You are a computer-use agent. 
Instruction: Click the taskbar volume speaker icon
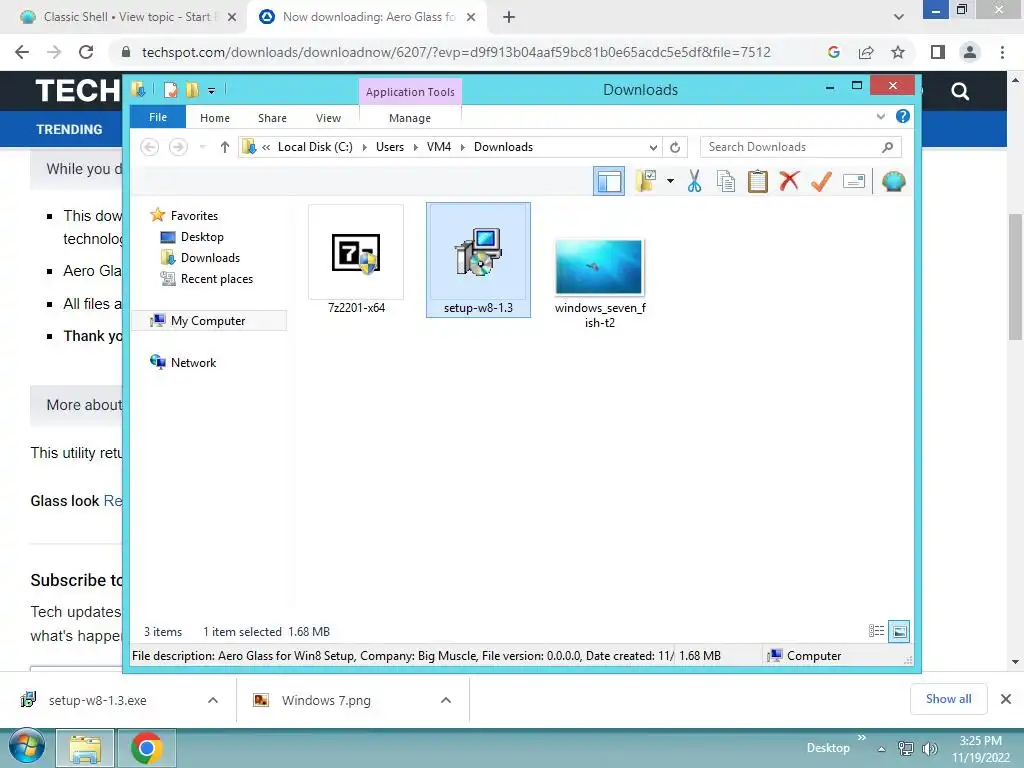pyautogui.click(x=929, y=748)
